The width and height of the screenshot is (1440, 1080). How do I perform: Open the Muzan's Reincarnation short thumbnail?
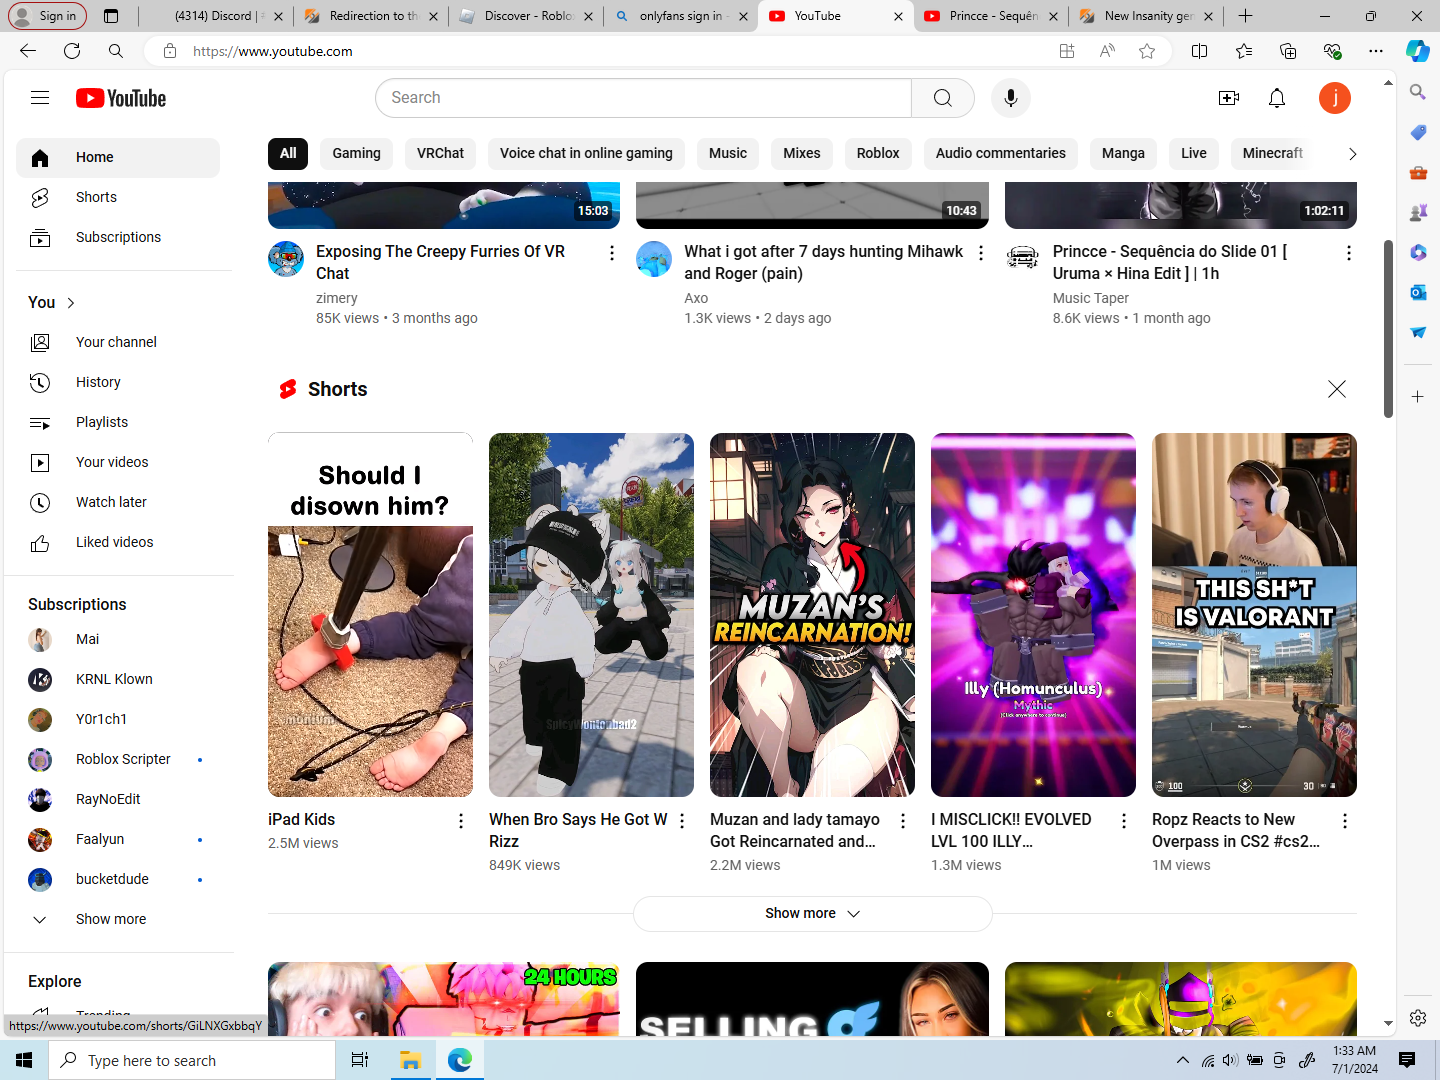[x=812, y=615]
